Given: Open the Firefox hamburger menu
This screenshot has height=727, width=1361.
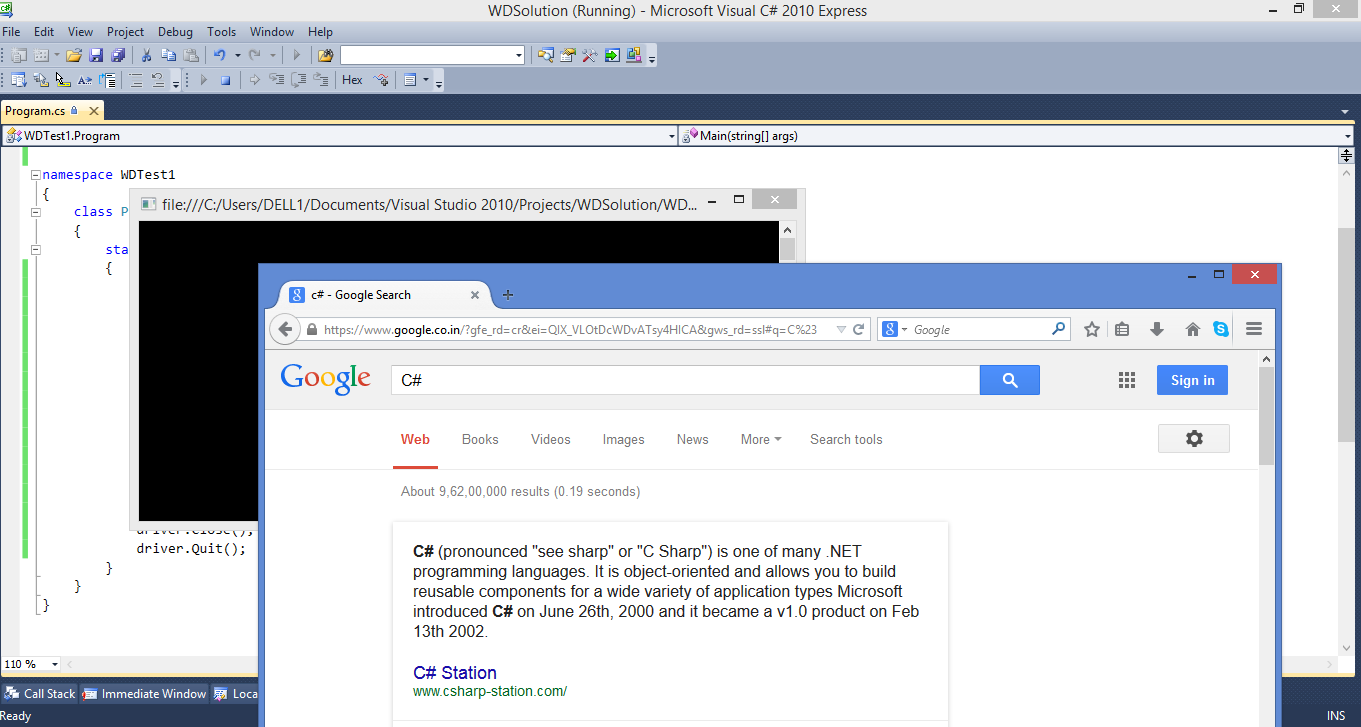Looking at the screenshot, I should tap(1254, 329).
